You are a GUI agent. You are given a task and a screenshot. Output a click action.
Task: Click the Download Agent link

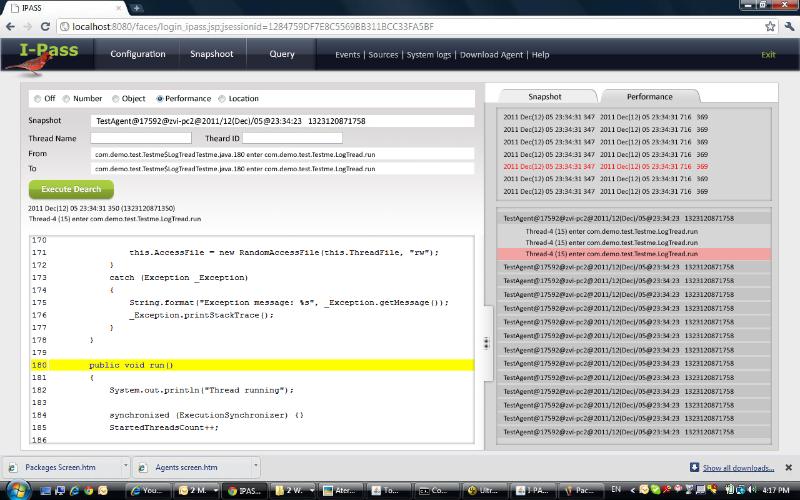coord(491,55)
